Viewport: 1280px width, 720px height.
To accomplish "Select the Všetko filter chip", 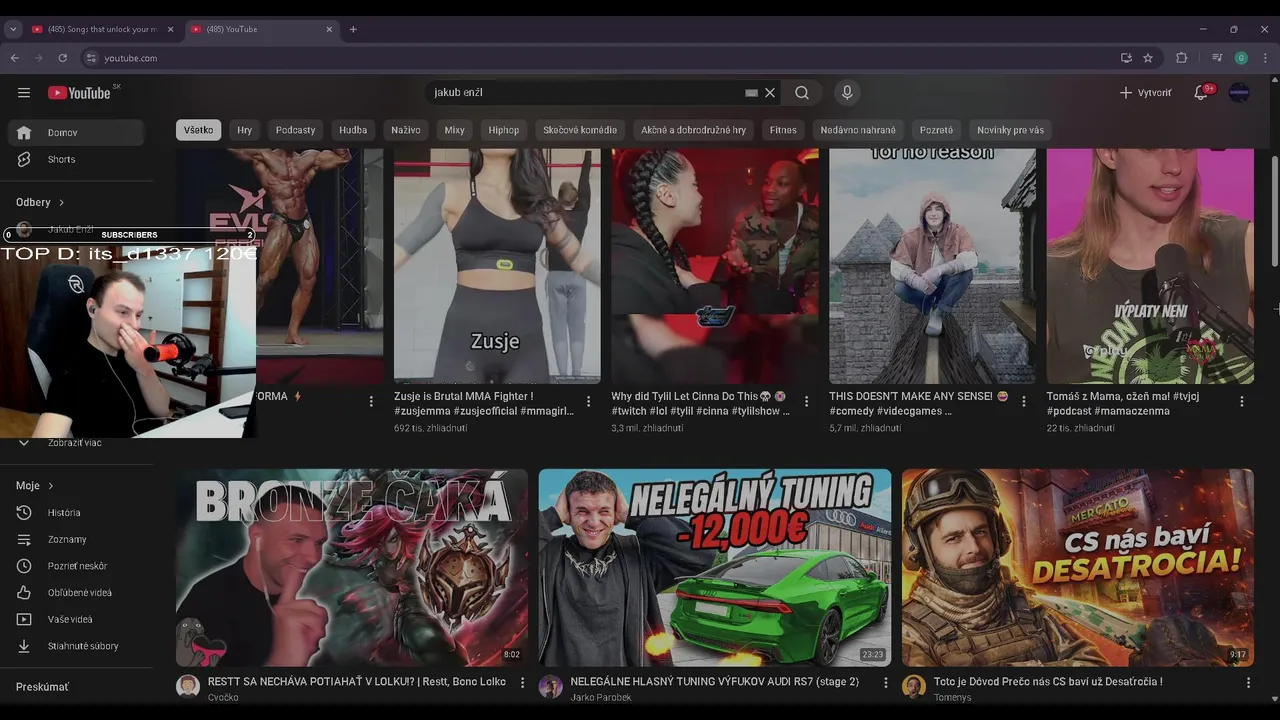I will point(198,130).
